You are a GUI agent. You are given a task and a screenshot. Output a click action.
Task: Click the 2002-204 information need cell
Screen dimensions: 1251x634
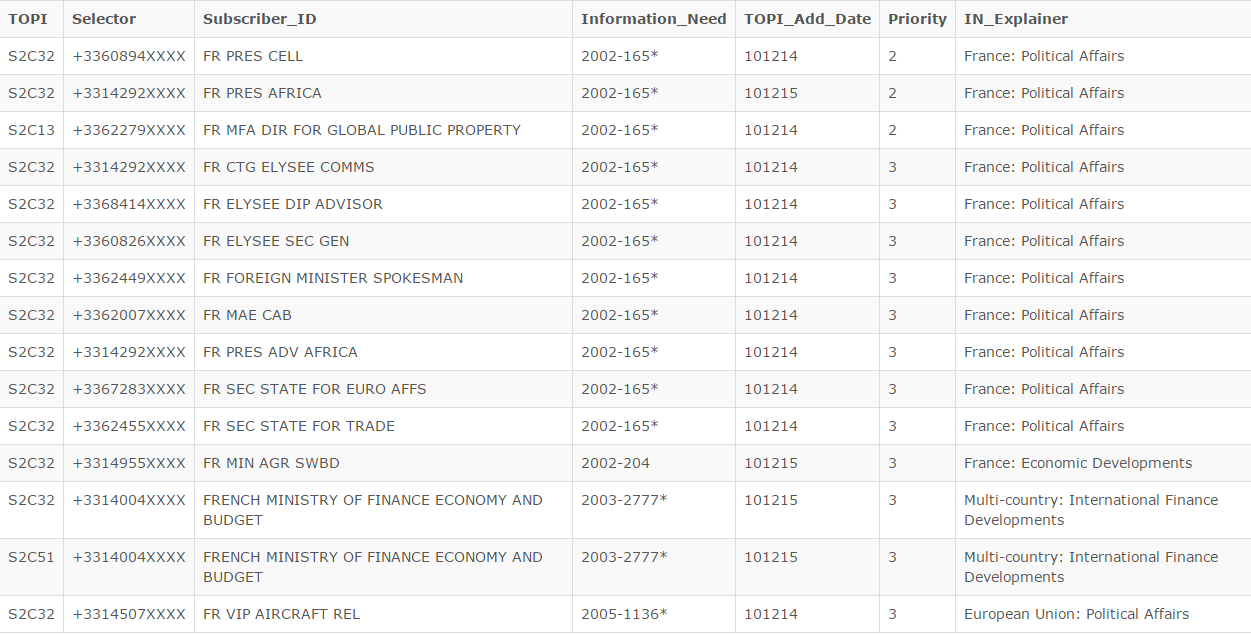pyautogui.click(x=616, y=463)
